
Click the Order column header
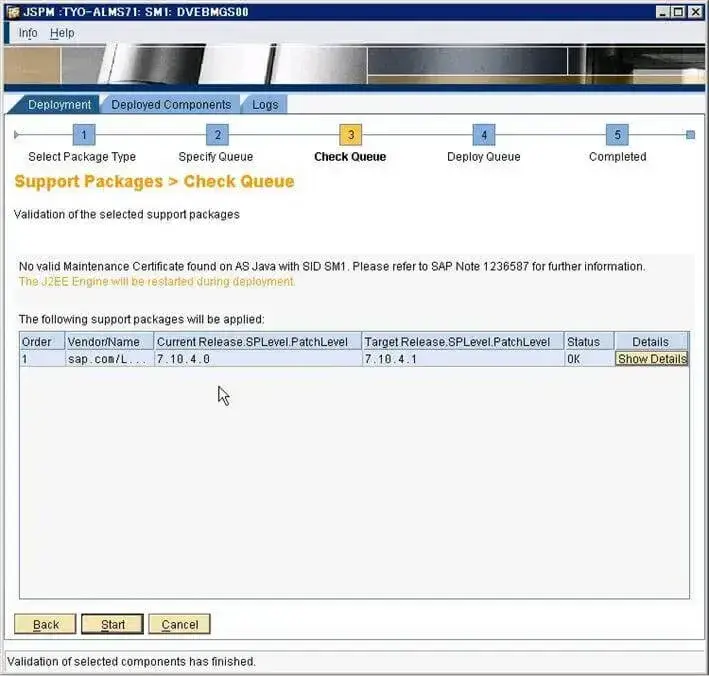pos(42,341)
